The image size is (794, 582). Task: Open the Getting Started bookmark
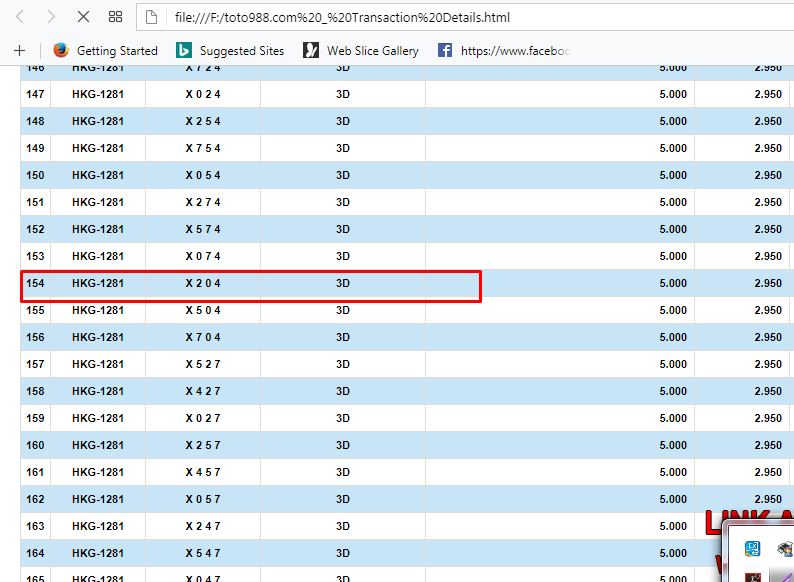click(x=117, y=50)
